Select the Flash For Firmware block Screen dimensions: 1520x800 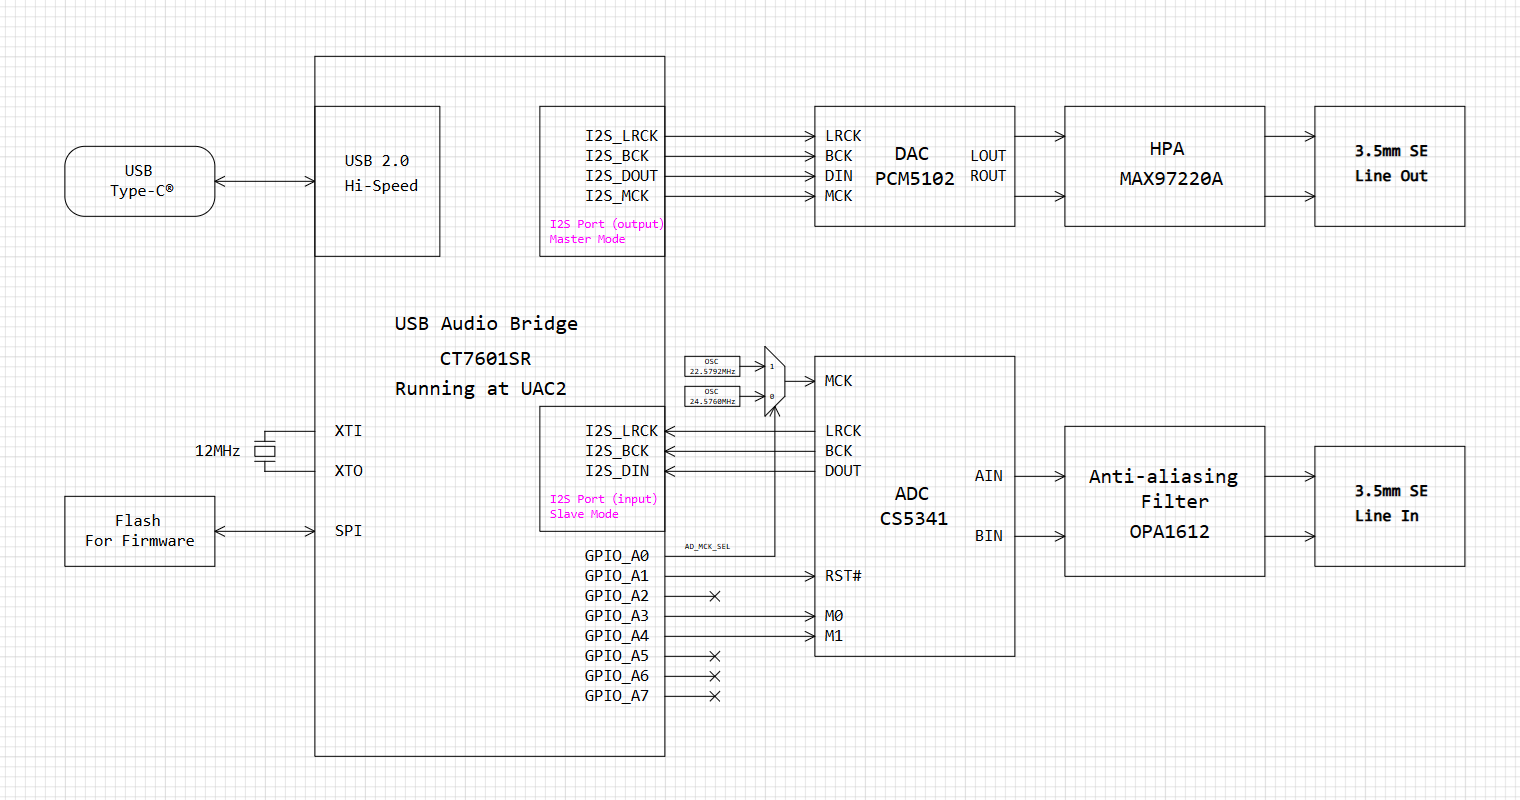pyautogui.click(x=140, y=531)
